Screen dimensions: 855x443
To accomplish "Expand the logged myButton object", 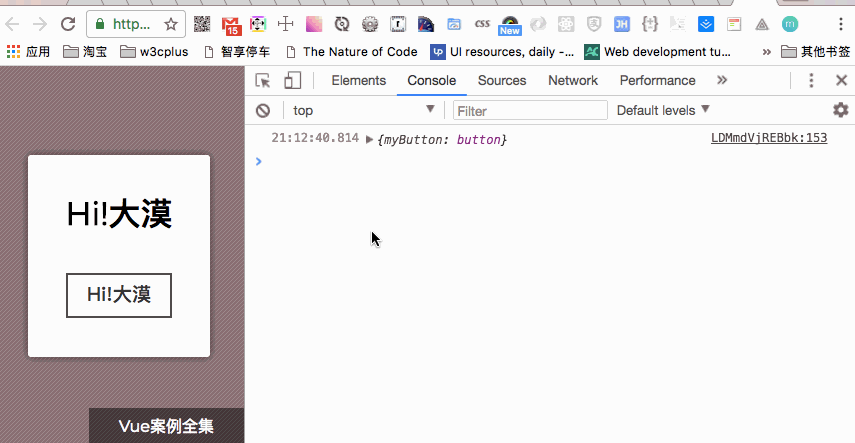I will point(369,140).
